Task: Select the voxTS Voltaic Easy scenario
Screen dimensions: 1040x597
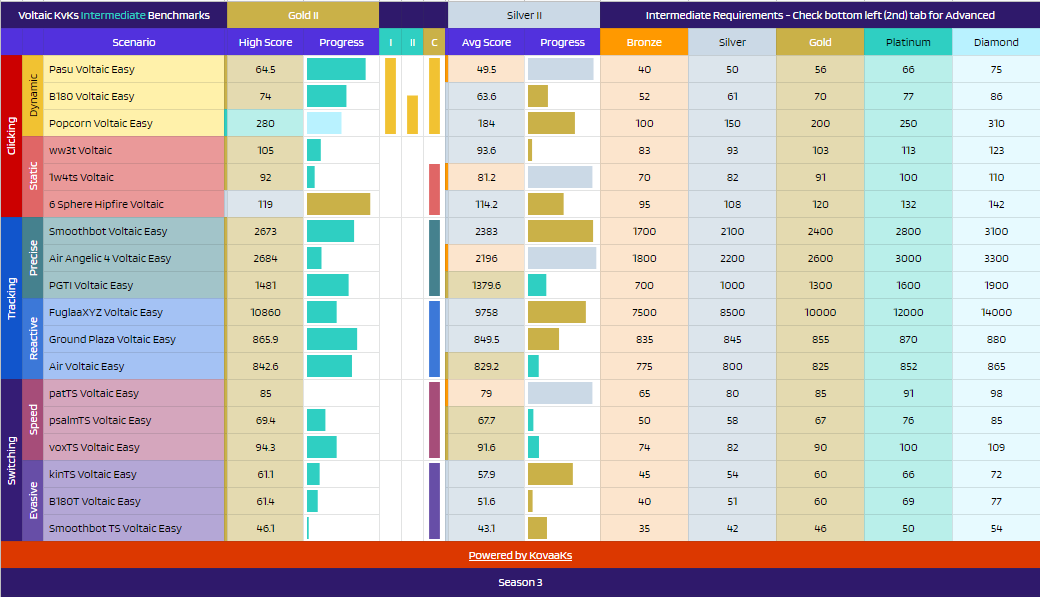Action: 133,447
